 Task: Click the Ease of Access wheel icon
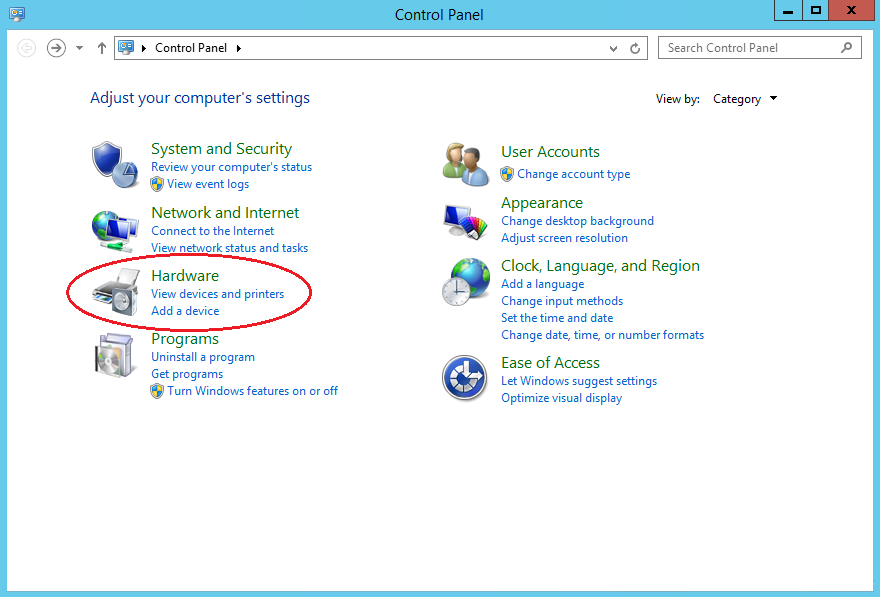pyautogui.click(x=464, y=378)
